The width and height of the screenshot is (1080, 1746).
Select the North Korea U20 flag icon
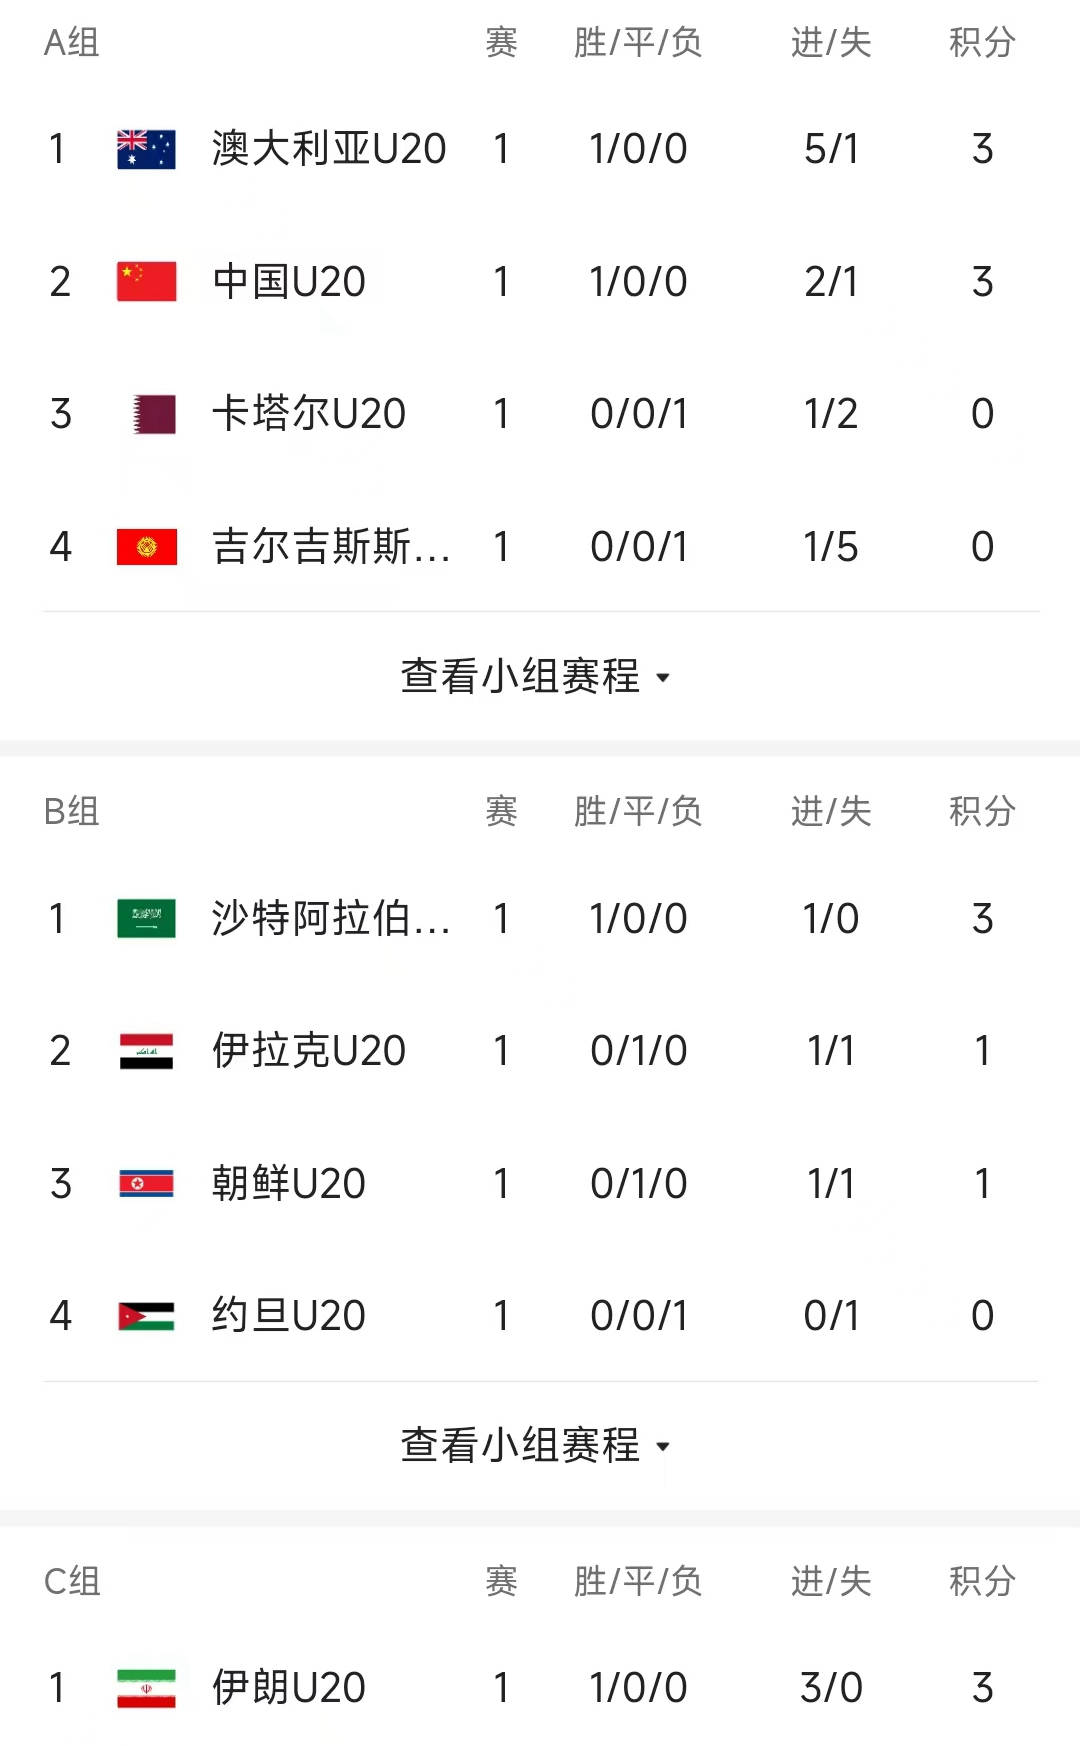[x=146, y=1184]
